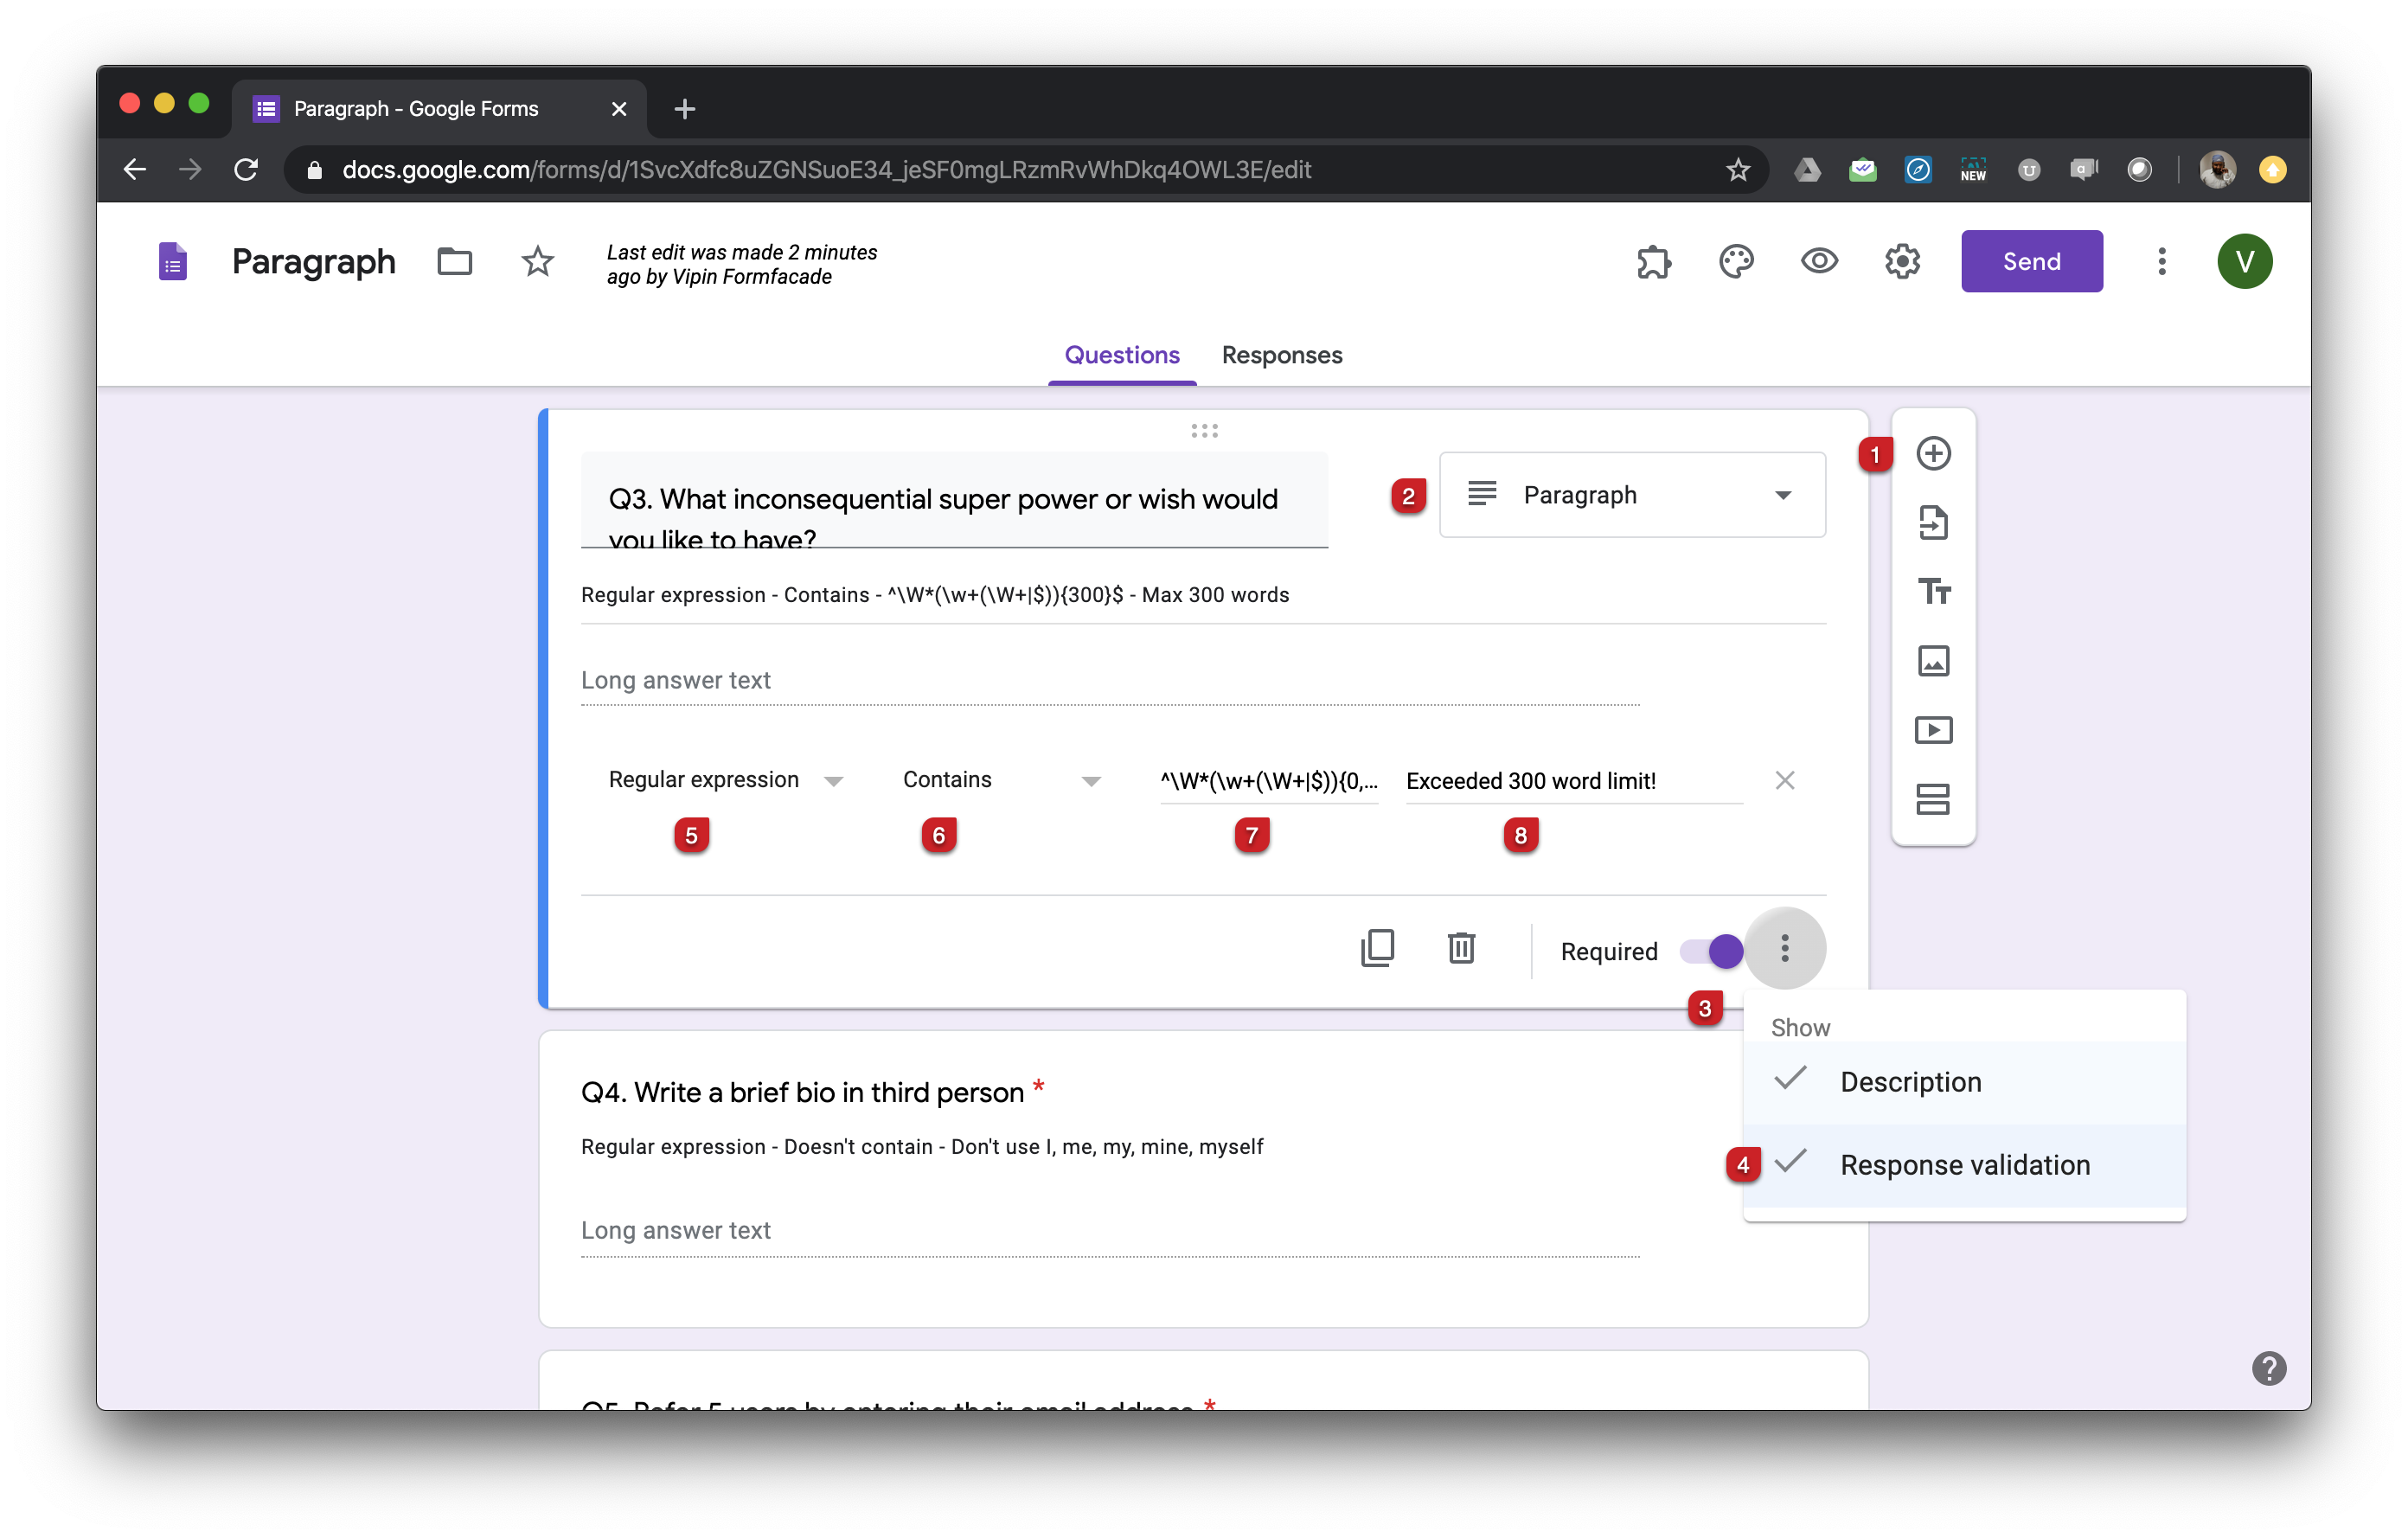Image resolution: width=2408 pixels, height=1538 pixels.
Task: Click the Add image icon in sidebar
Action: click(x=1933, y=660)
